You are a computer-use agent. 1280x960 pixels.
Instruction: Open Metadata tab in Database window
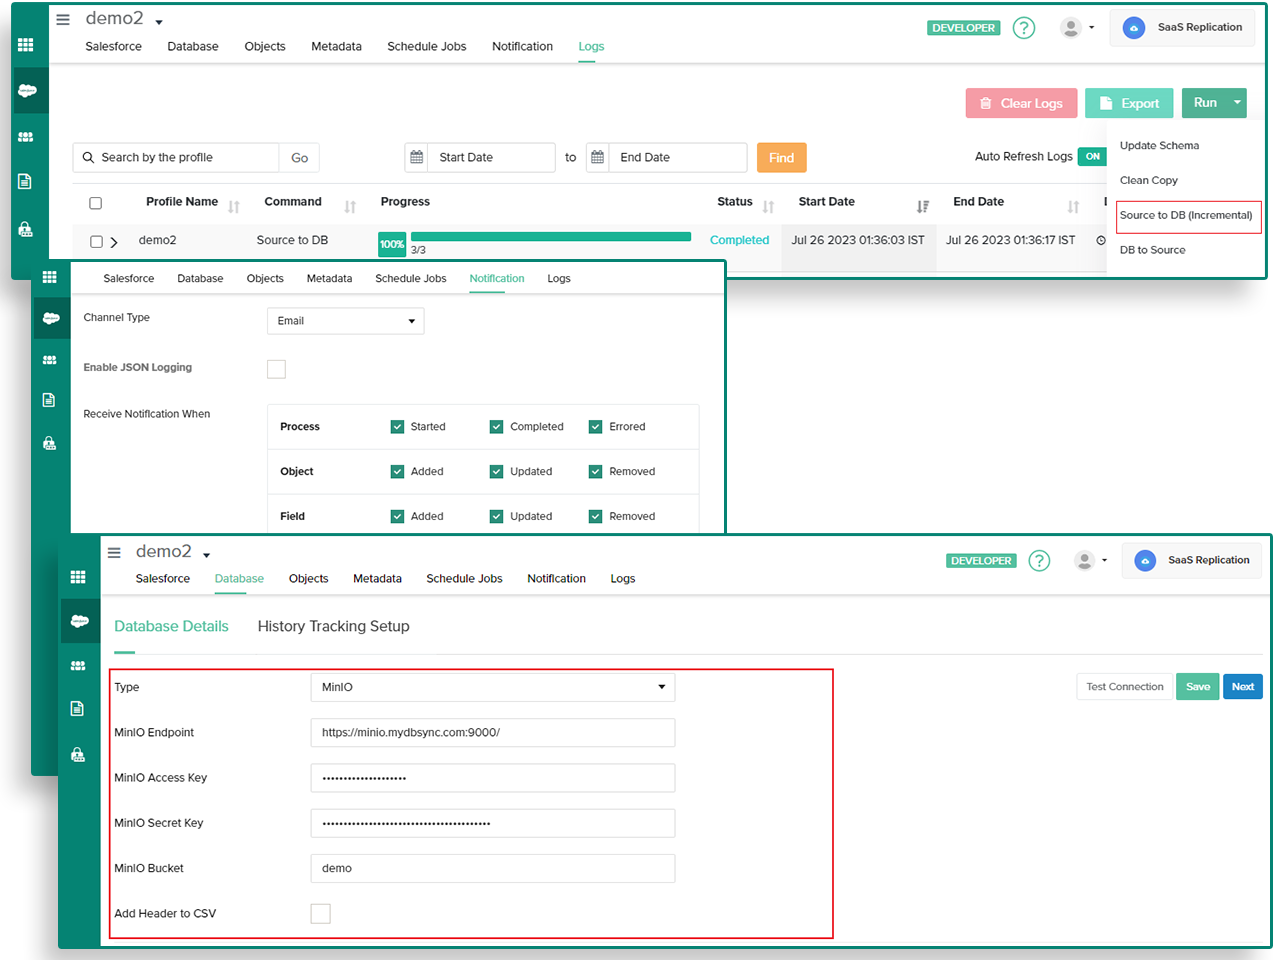coord(377,579)
